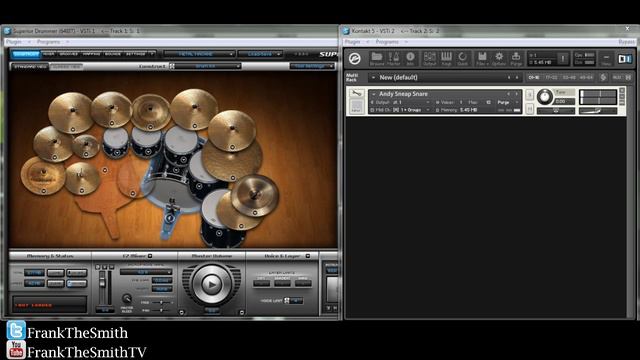Toggle Solo on Andy Sneap Snare instrument
Viewport: 640px width, 360px height.
(529, 94)
